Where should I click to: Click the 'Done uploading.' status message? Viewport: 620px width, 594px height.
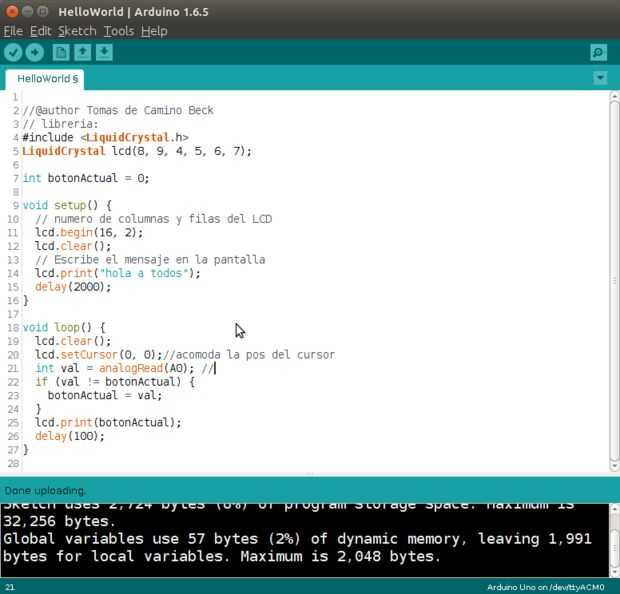coord(45,490)
